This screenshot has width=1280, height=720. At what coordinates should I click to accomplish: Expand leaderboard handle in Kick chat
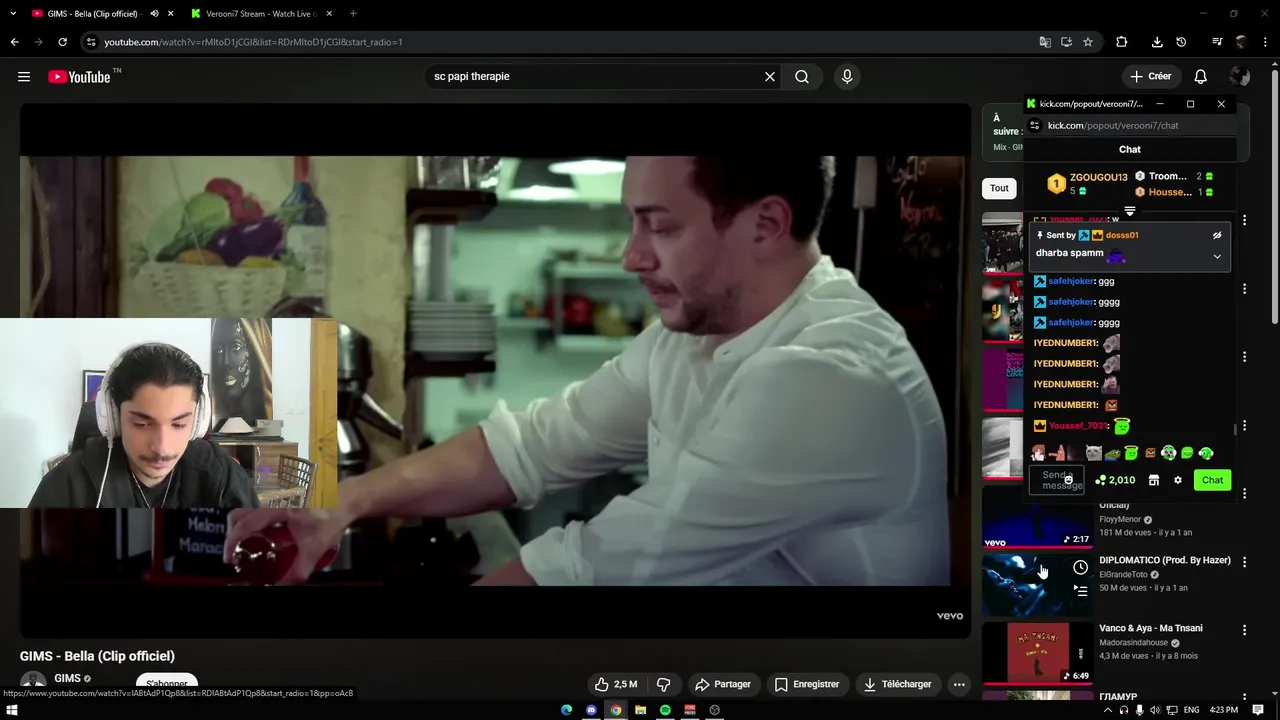[x=1130, y=211]
